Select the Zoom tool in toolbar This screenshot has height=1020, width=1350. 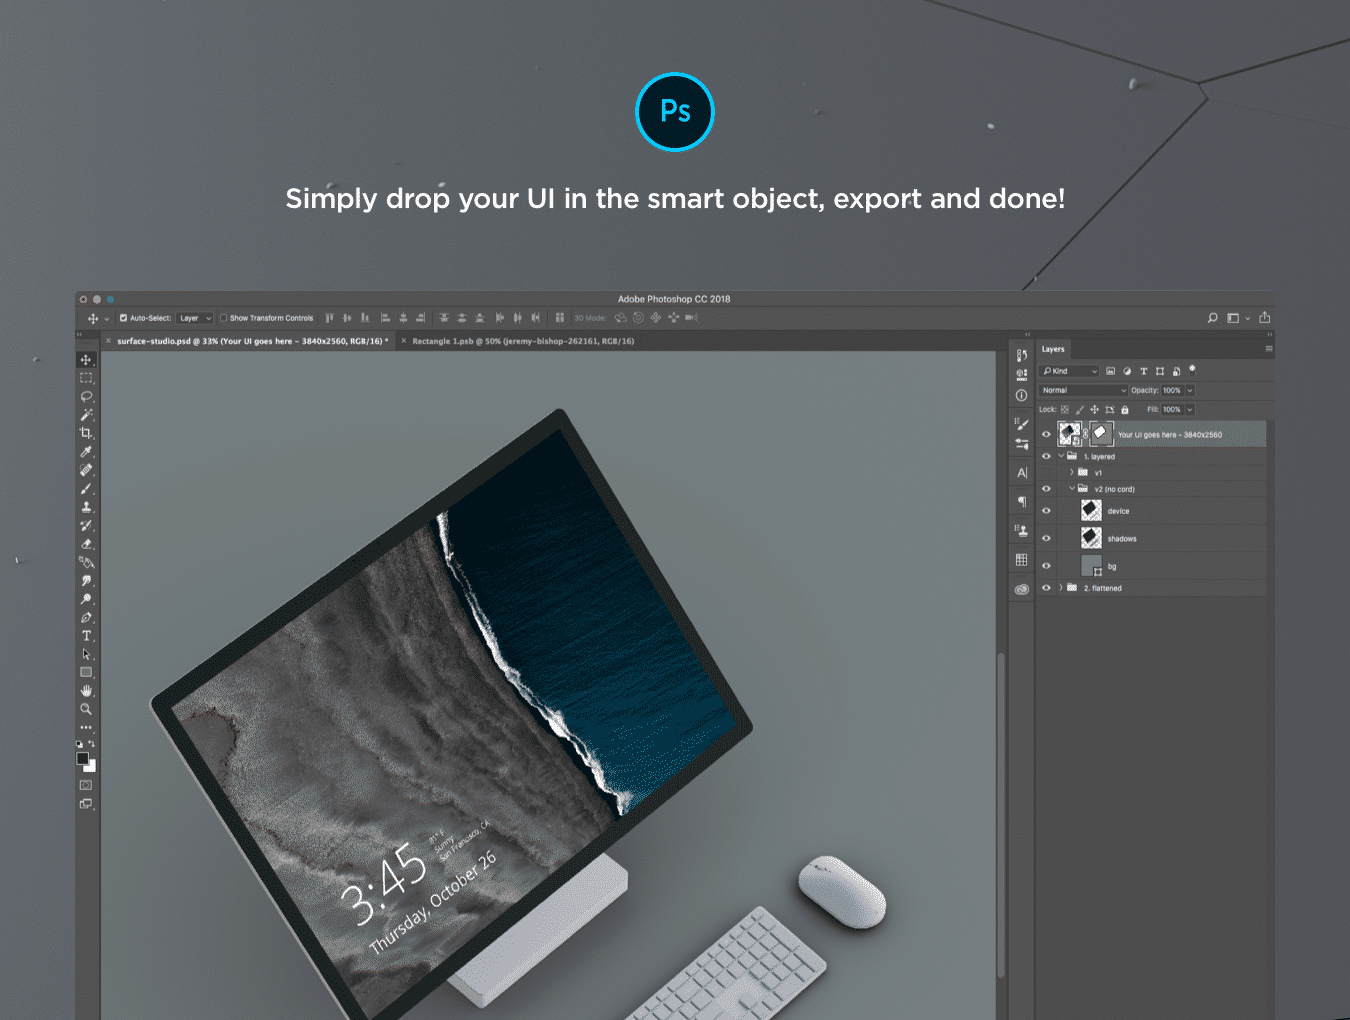click(x=86, y=709)
